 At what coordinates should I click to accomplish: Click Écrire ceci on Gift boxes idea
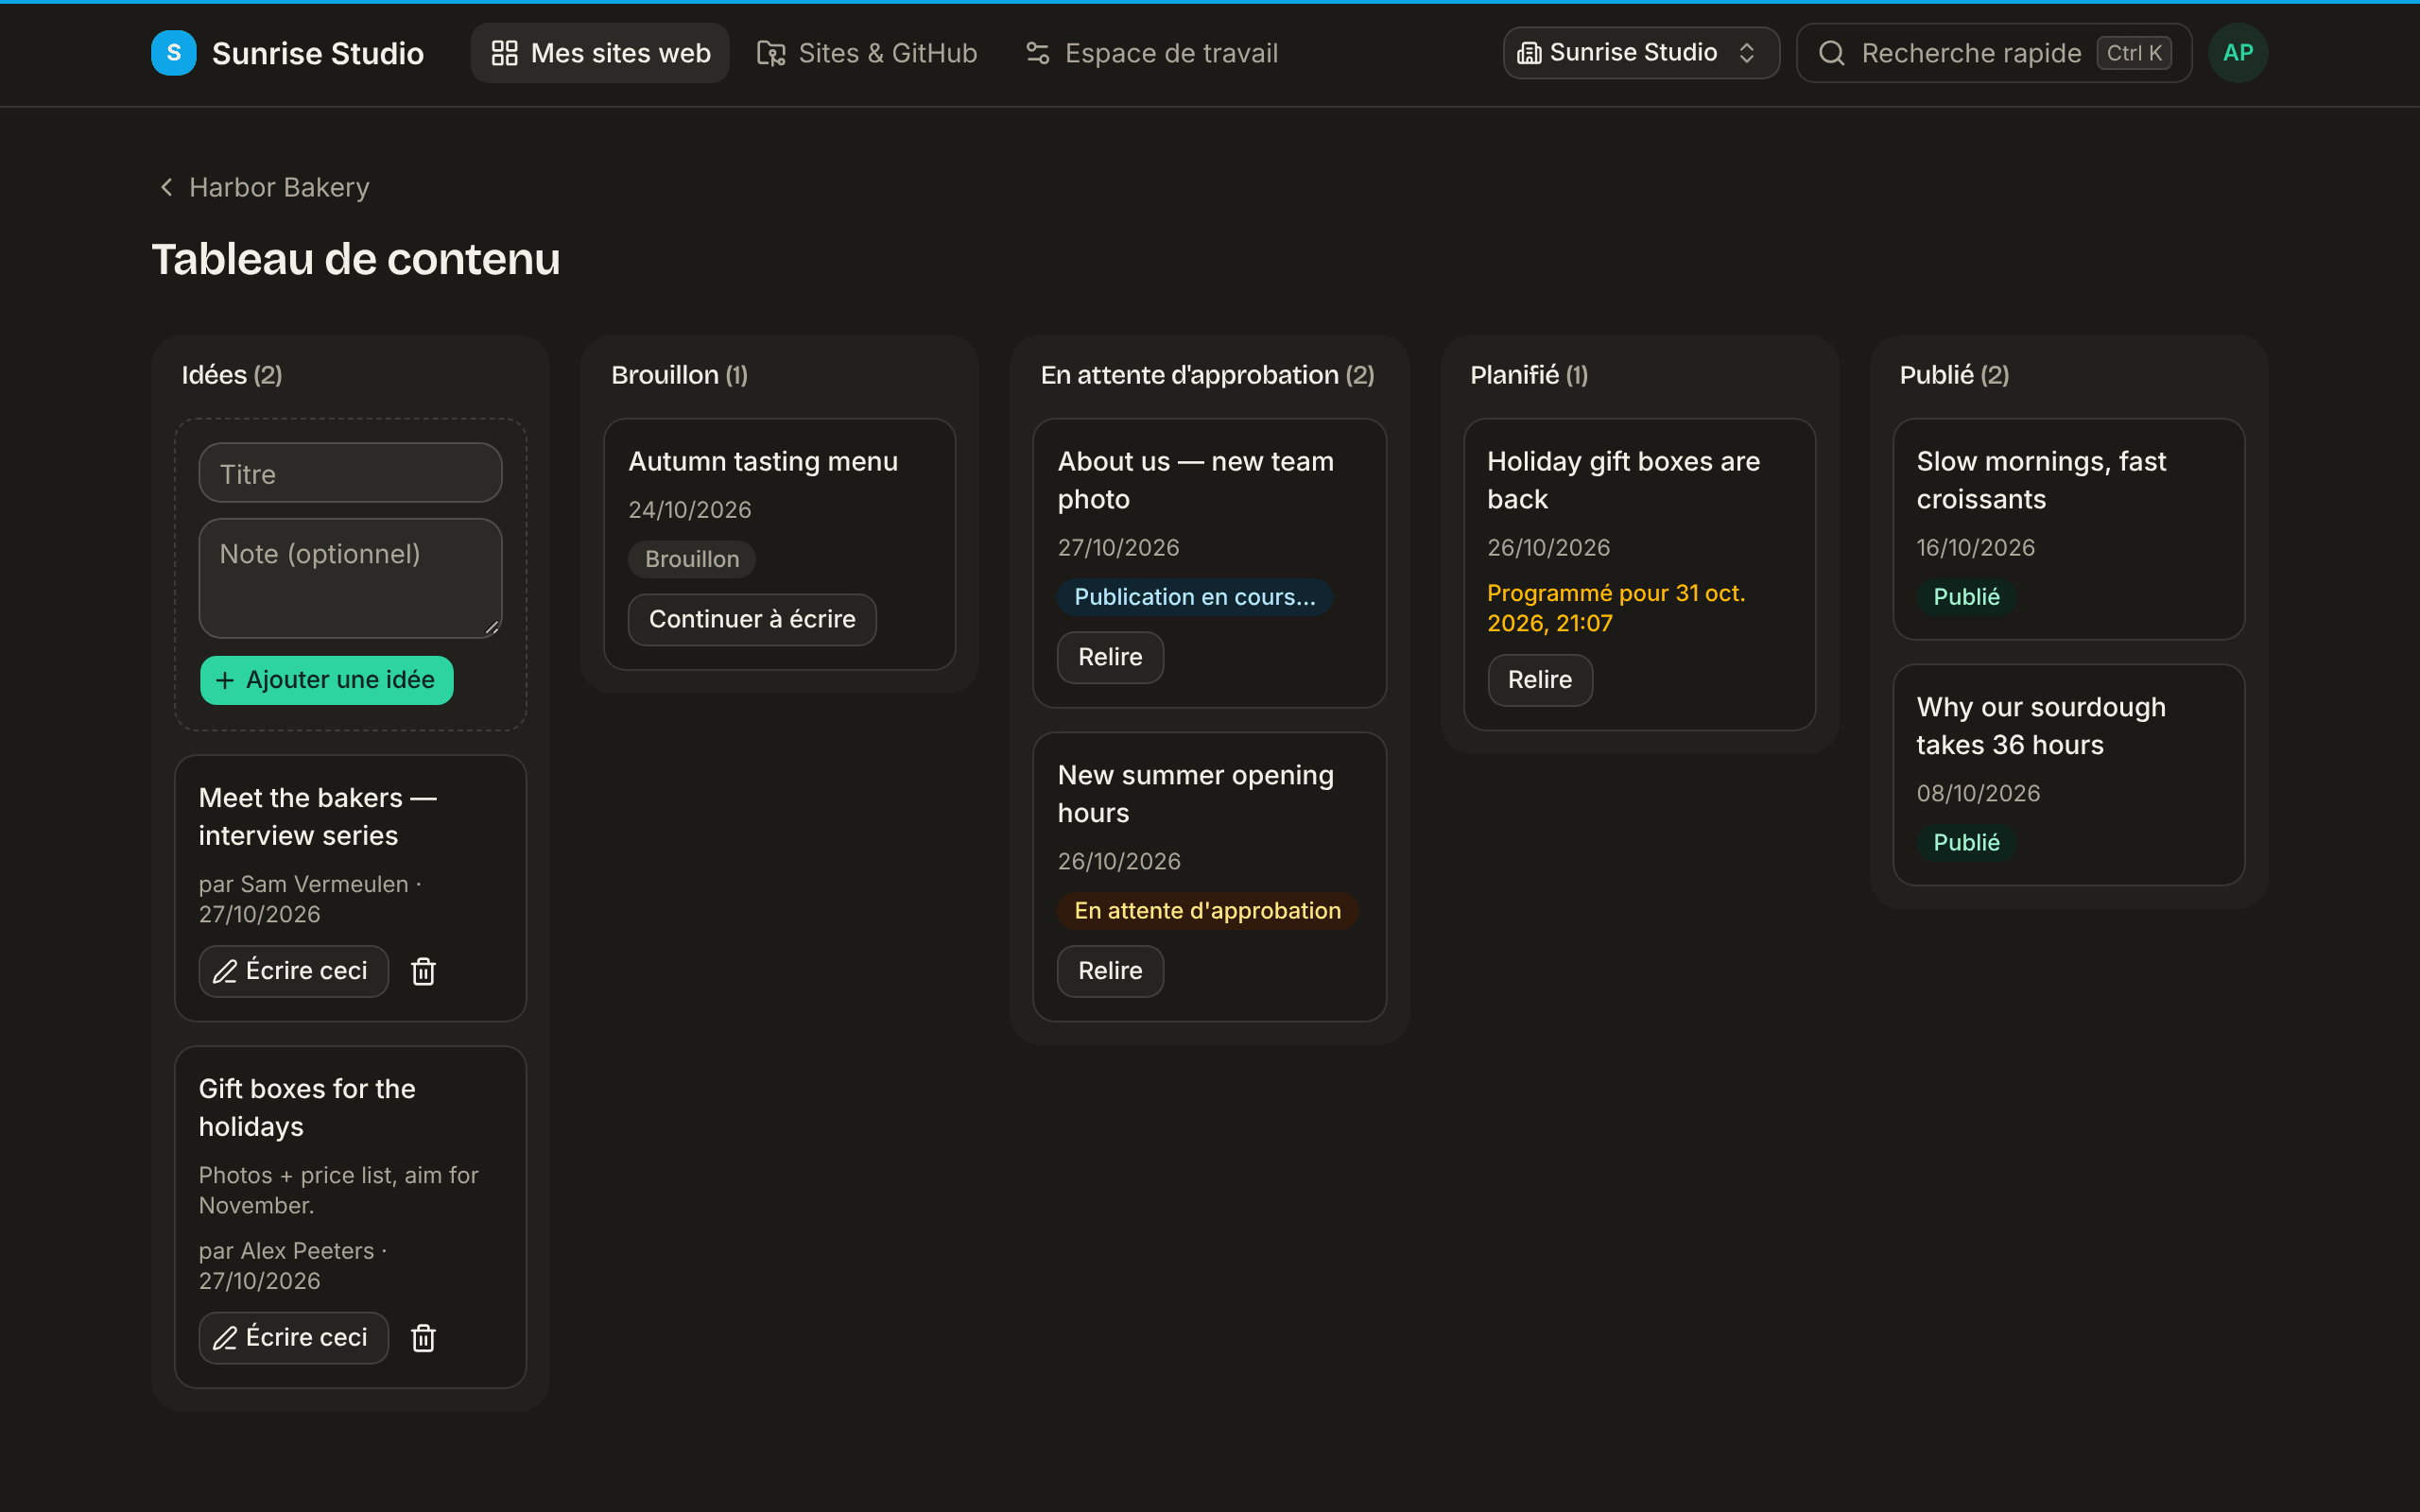click(293, 1338)
